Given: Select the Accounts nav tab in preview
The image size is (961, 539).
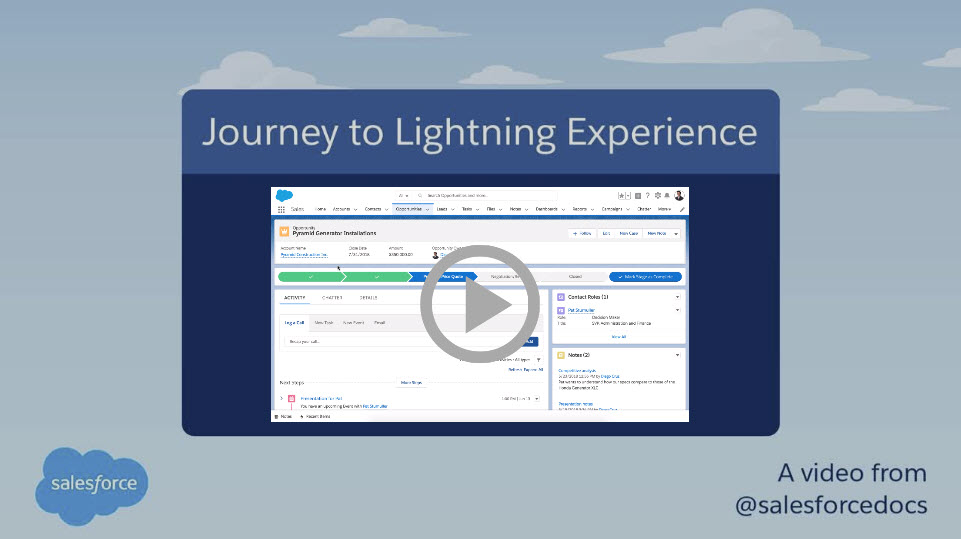Looking at the screenshot, I should (341, 209).
